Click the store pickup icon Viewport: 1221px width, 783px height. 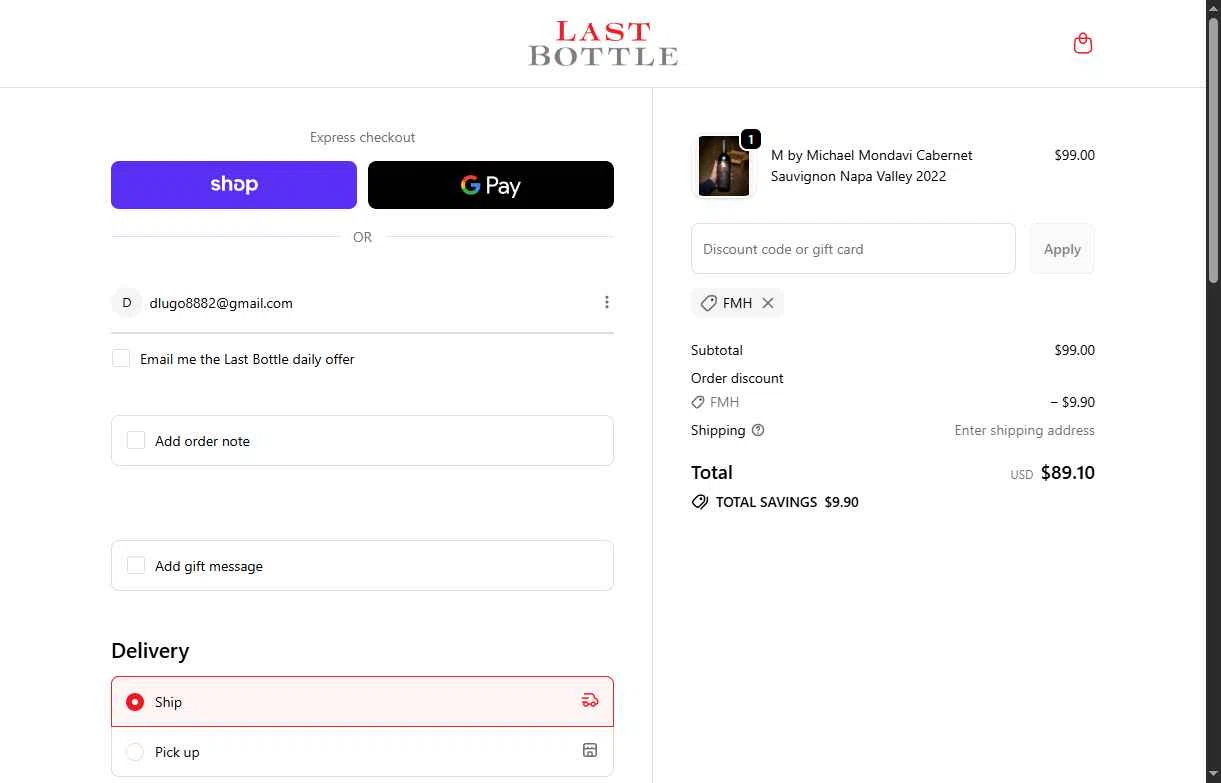click(x=590, y=750)
